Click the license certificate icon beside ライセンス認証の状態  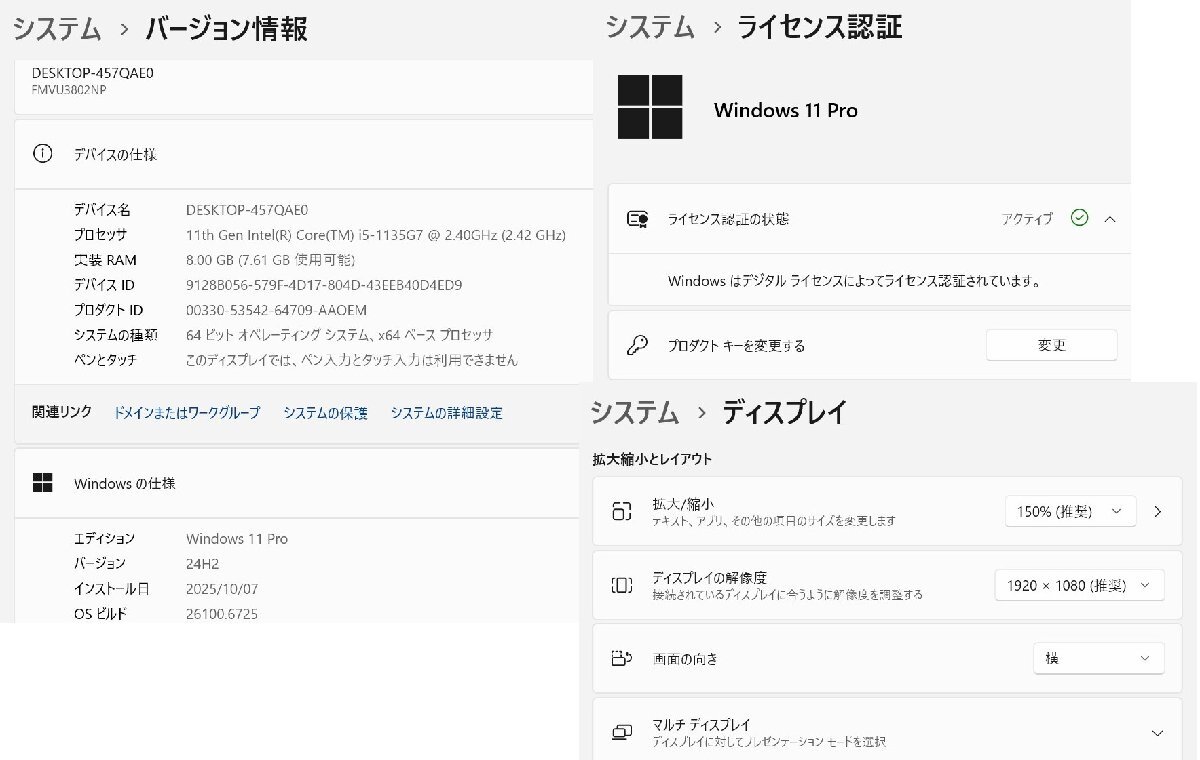coord(637,218)
